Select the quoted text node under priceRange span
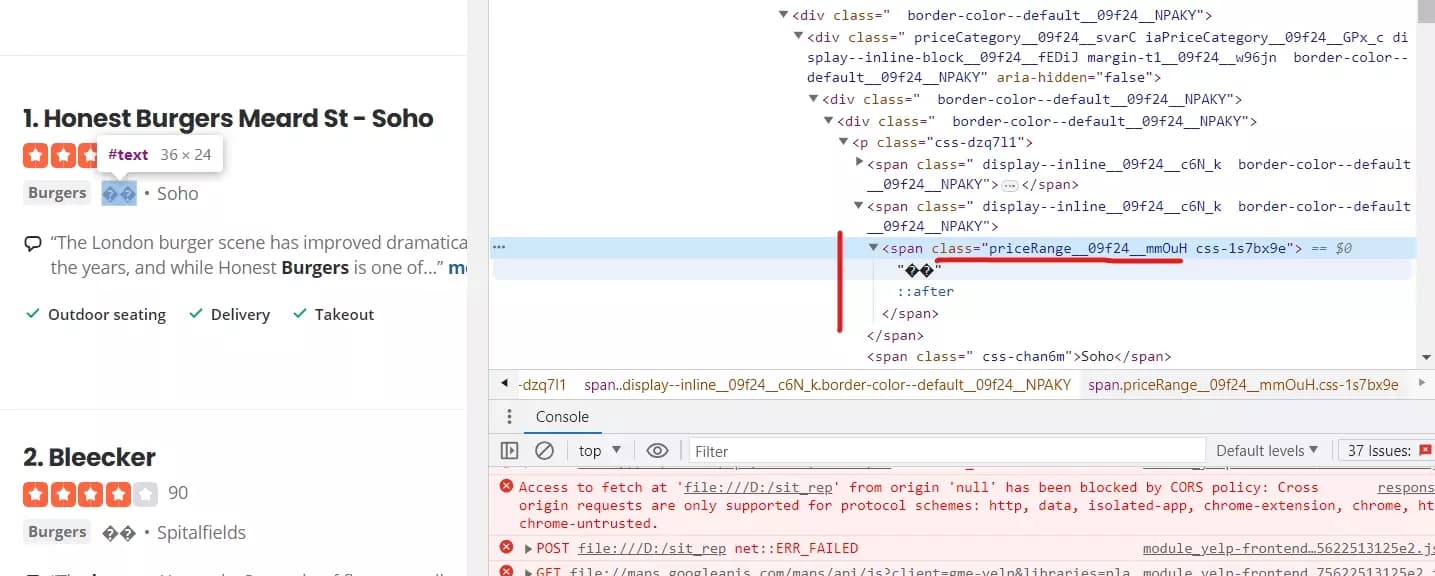 (920, 270)
